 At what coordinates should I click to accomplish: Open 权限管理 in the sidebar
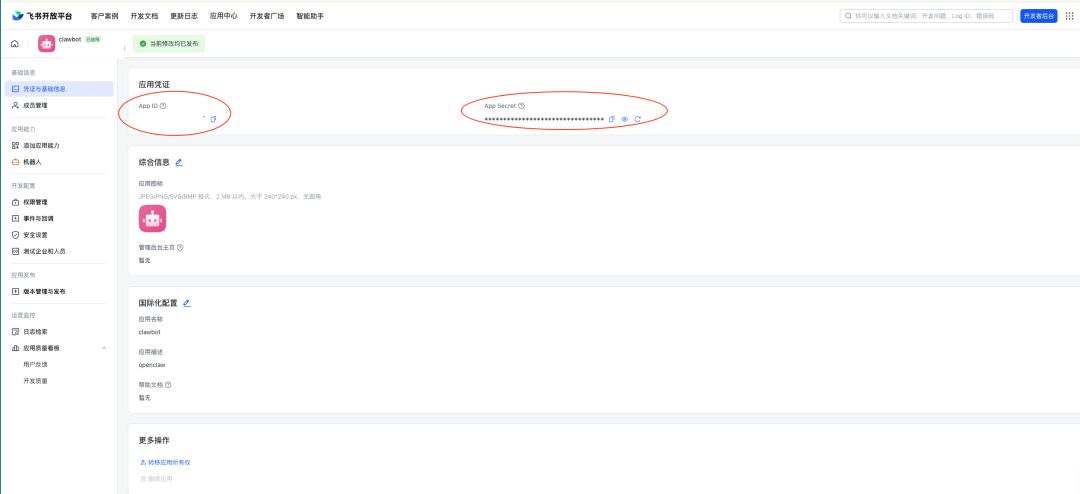[x=35, y=202]
